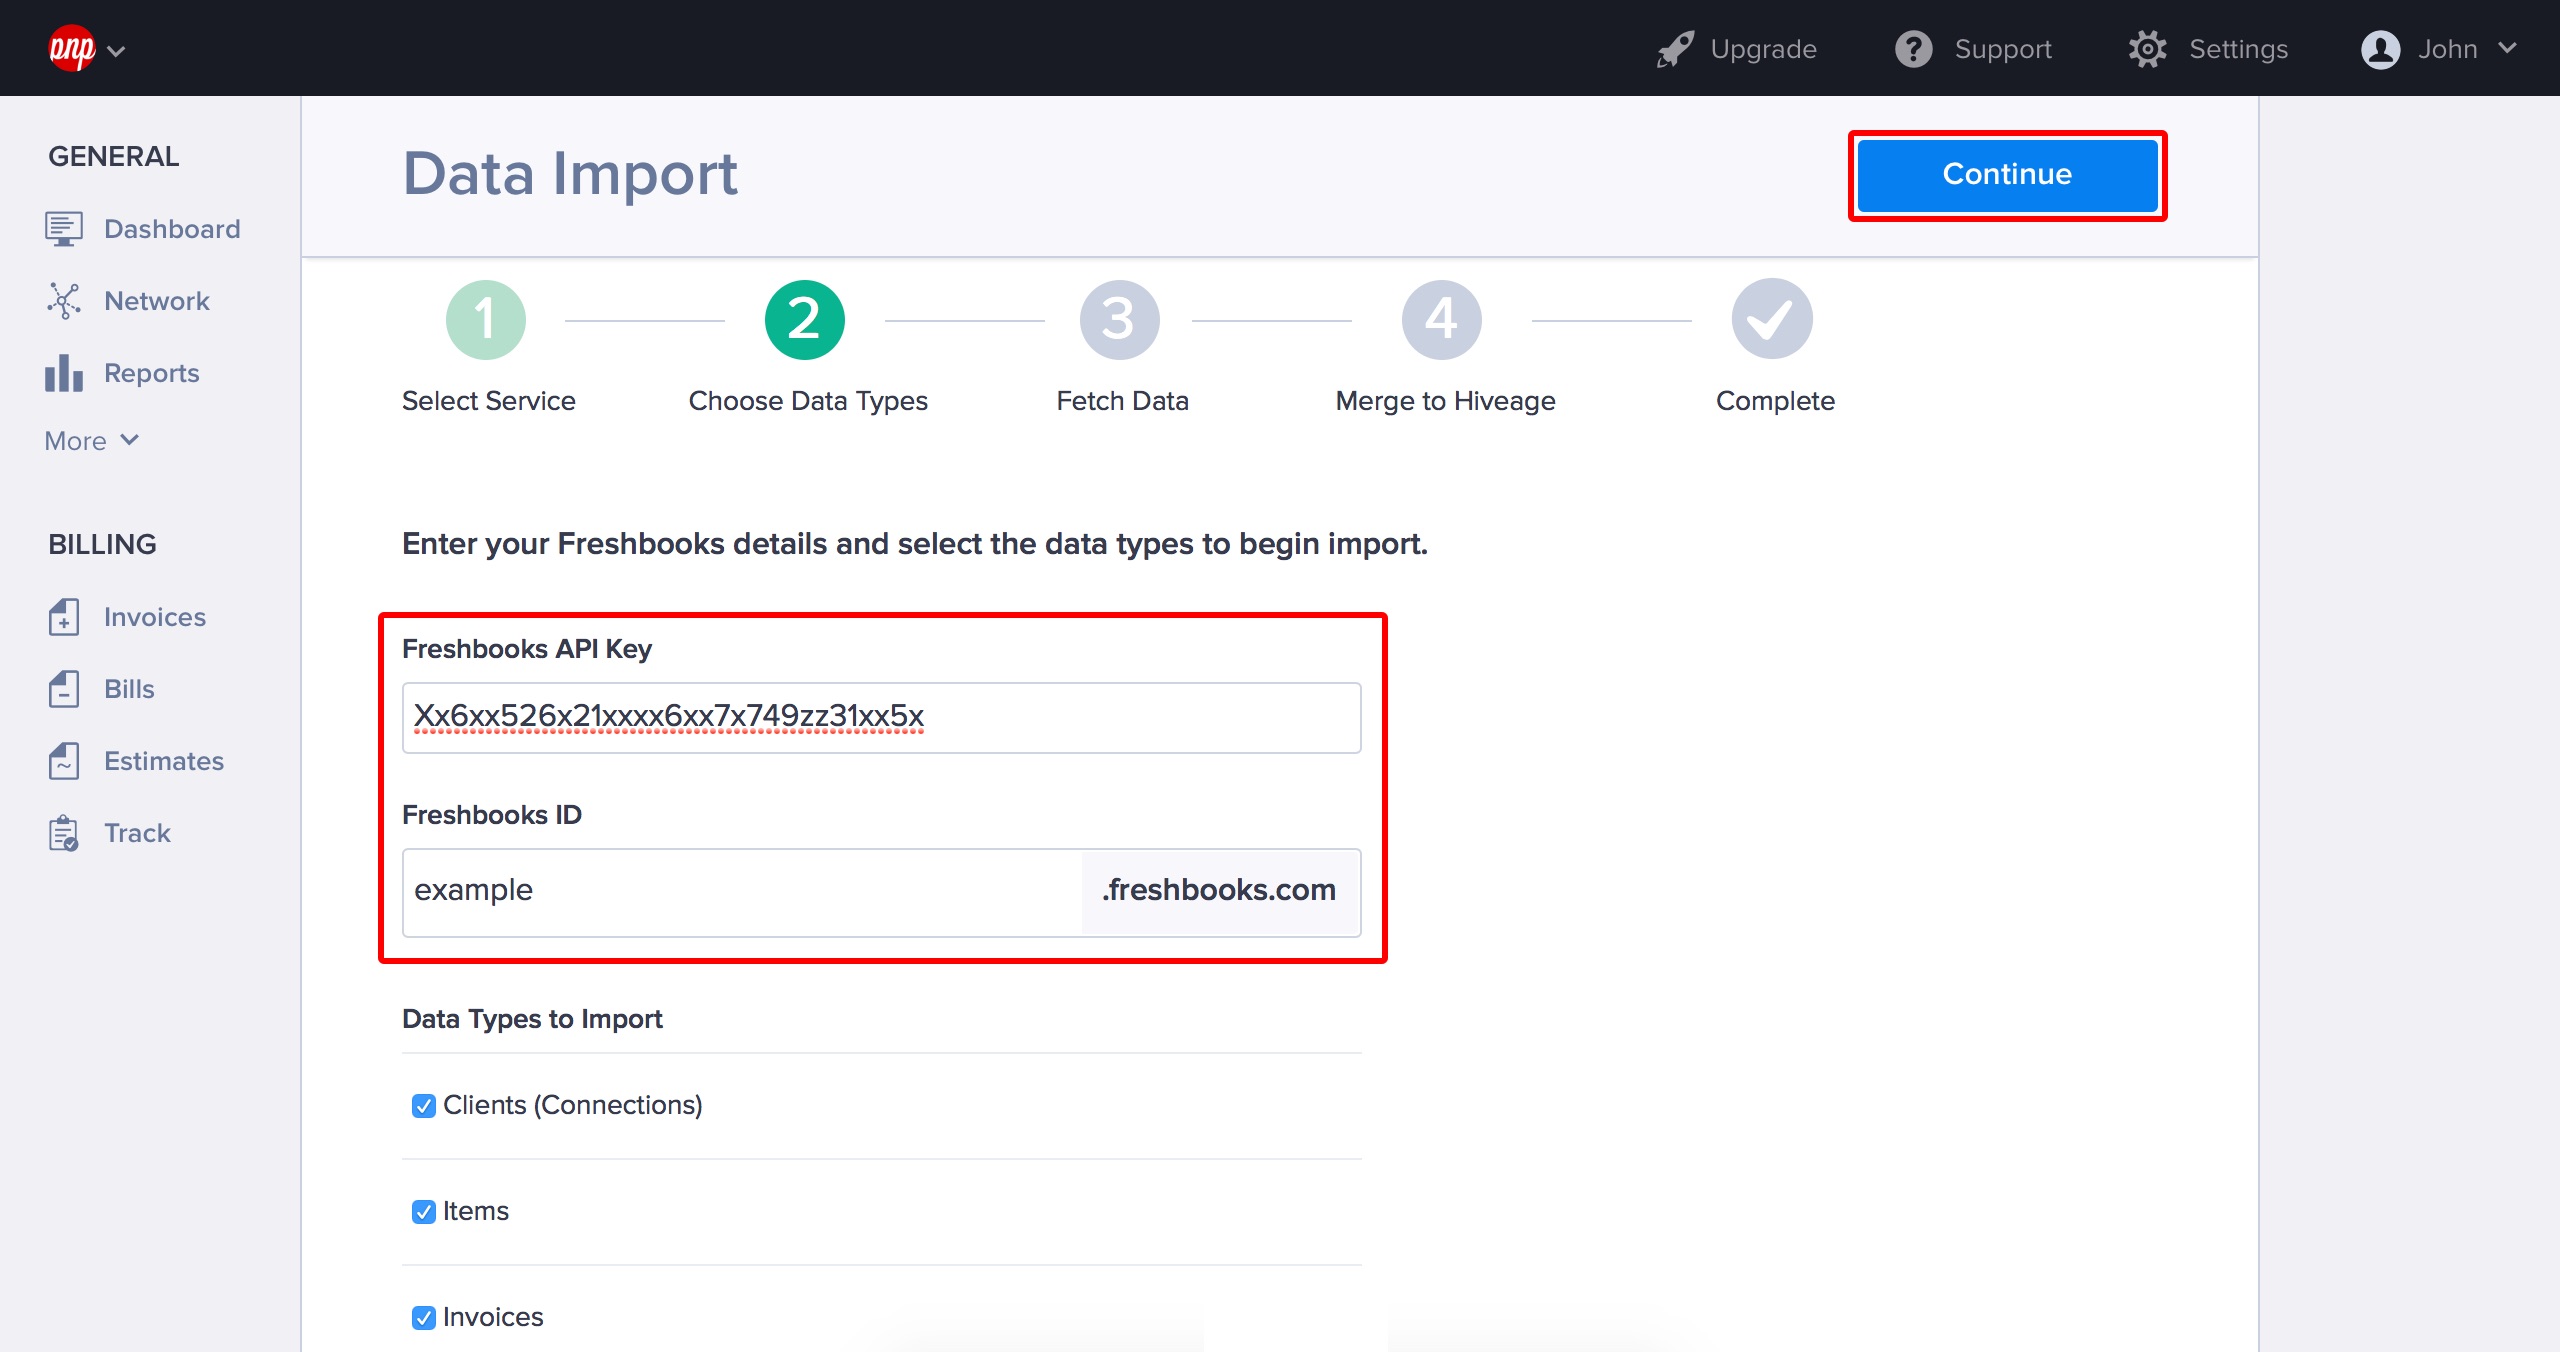Click the Bills document icon

point(63,689)
